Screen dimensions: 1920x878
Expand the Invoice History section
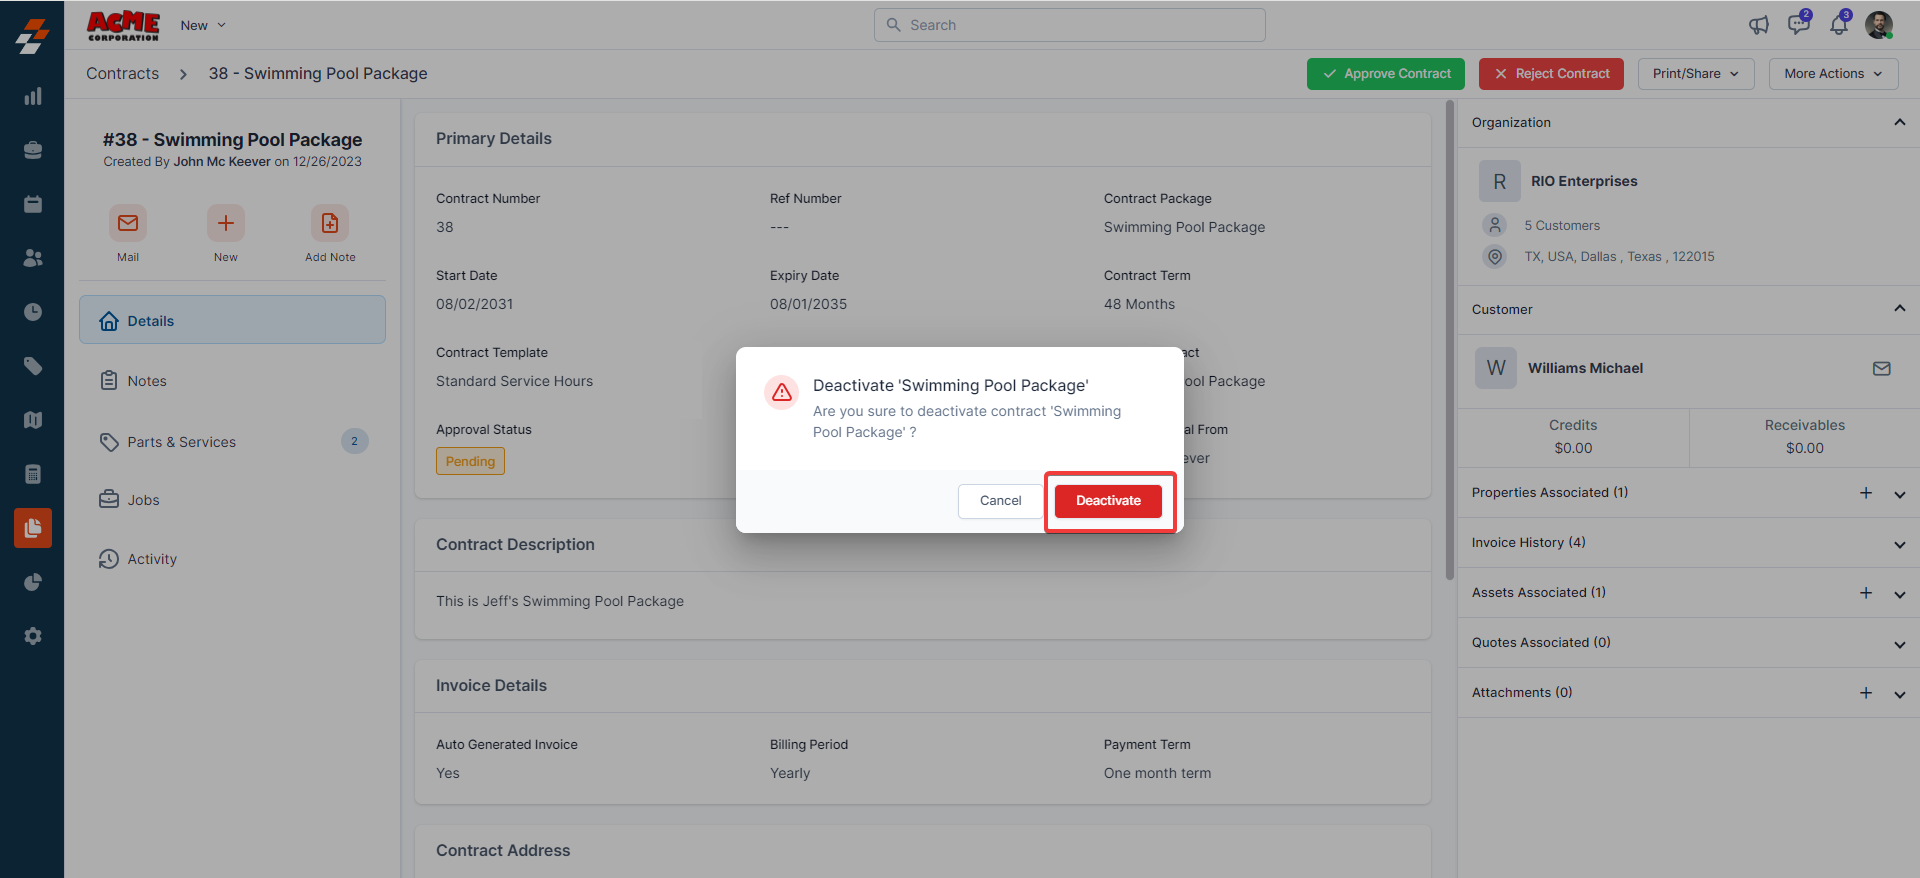point(1899,544)
